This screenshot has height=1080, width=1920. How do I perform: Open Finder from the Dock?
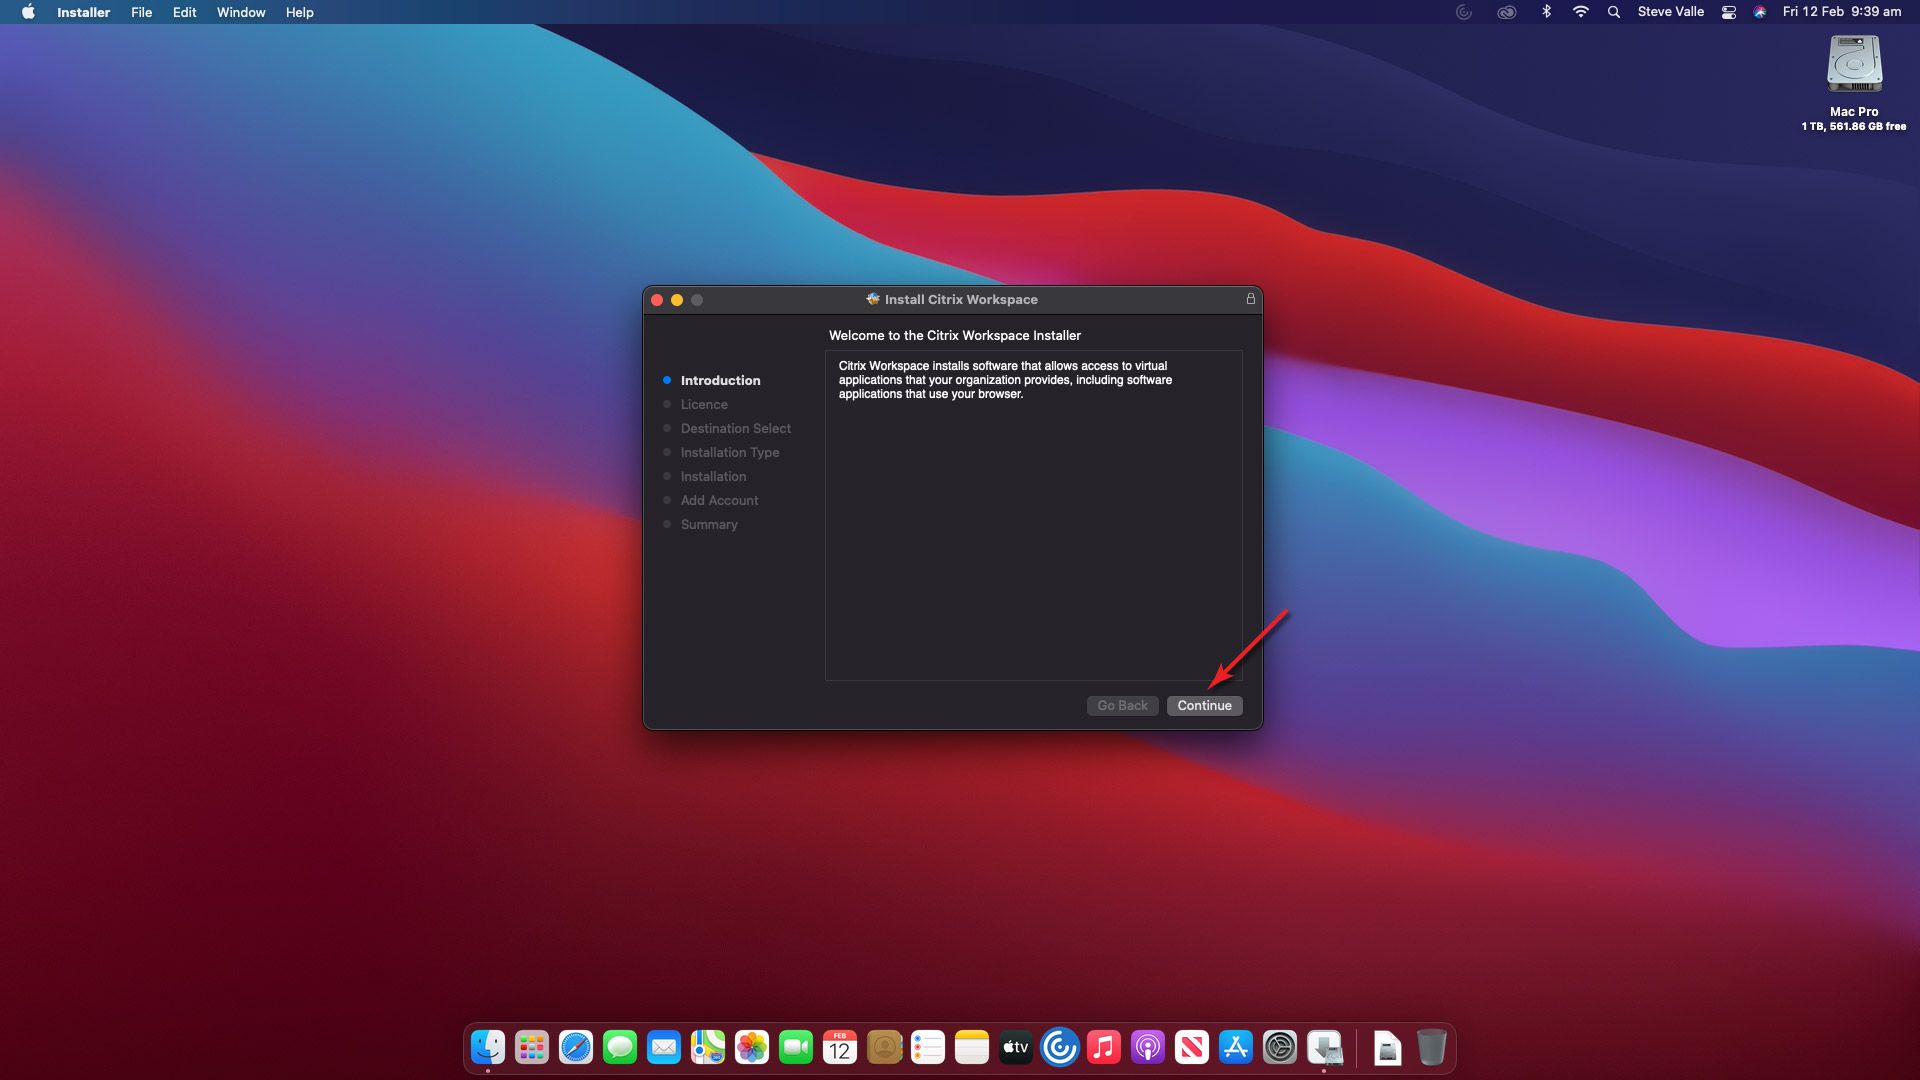coord(488,1047)
